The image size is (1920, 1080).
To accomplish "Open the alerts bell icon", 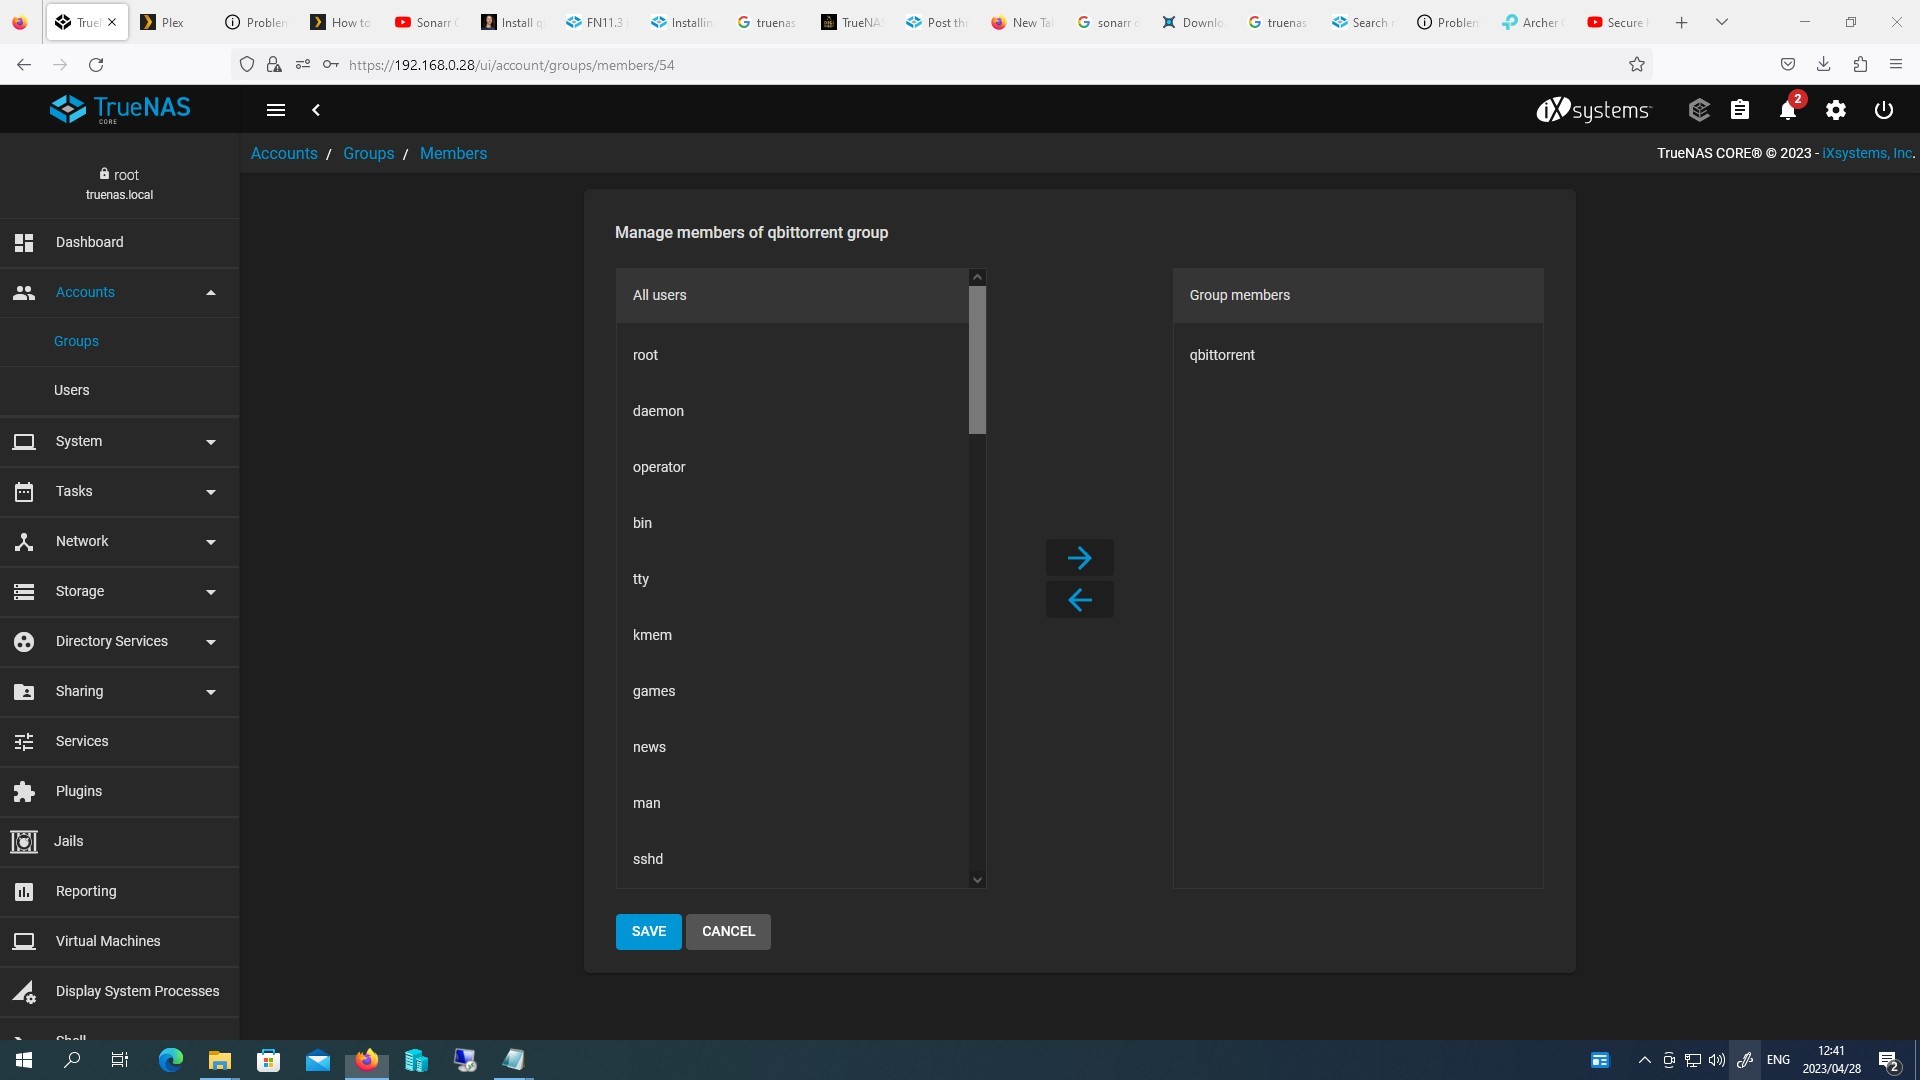I will (1788, 110).
